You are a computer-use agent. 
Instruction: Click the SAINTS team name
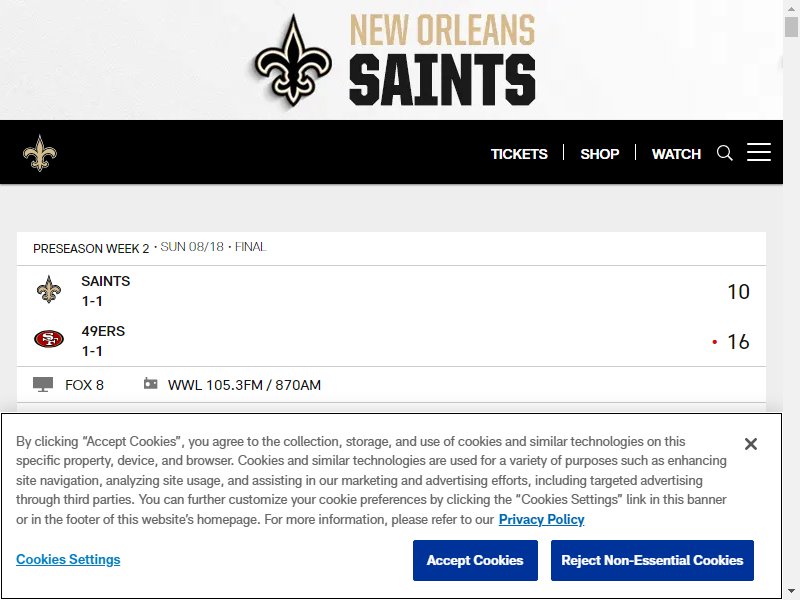click(x=106, y=281)
